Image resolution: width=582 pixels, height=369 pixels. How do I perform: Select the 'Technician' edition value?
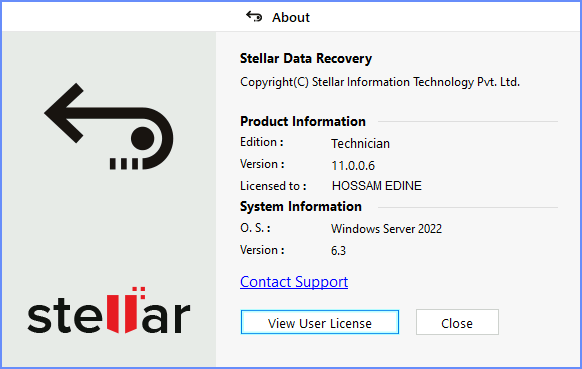(360, 144)
